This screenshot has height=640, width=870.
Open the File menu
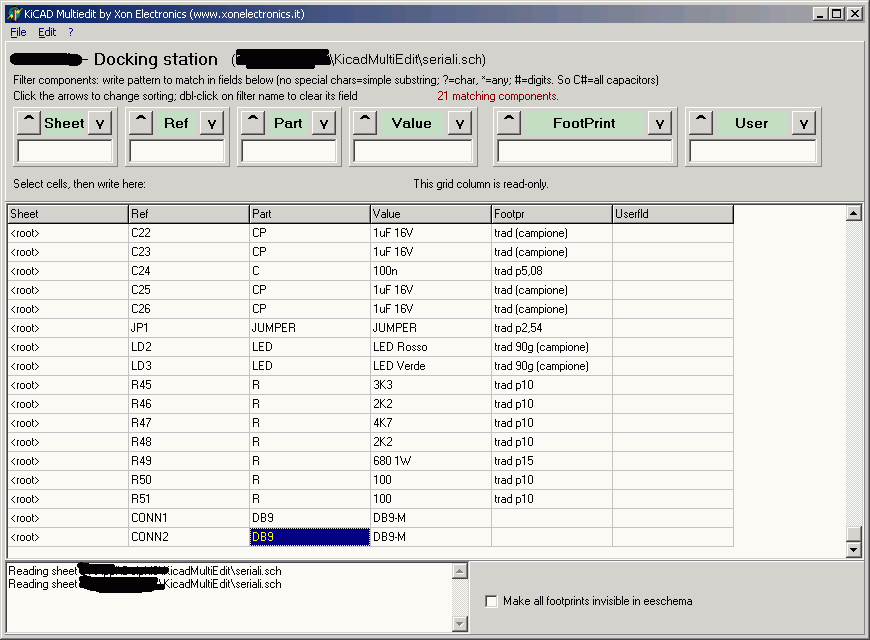click(x=18, y=32)
